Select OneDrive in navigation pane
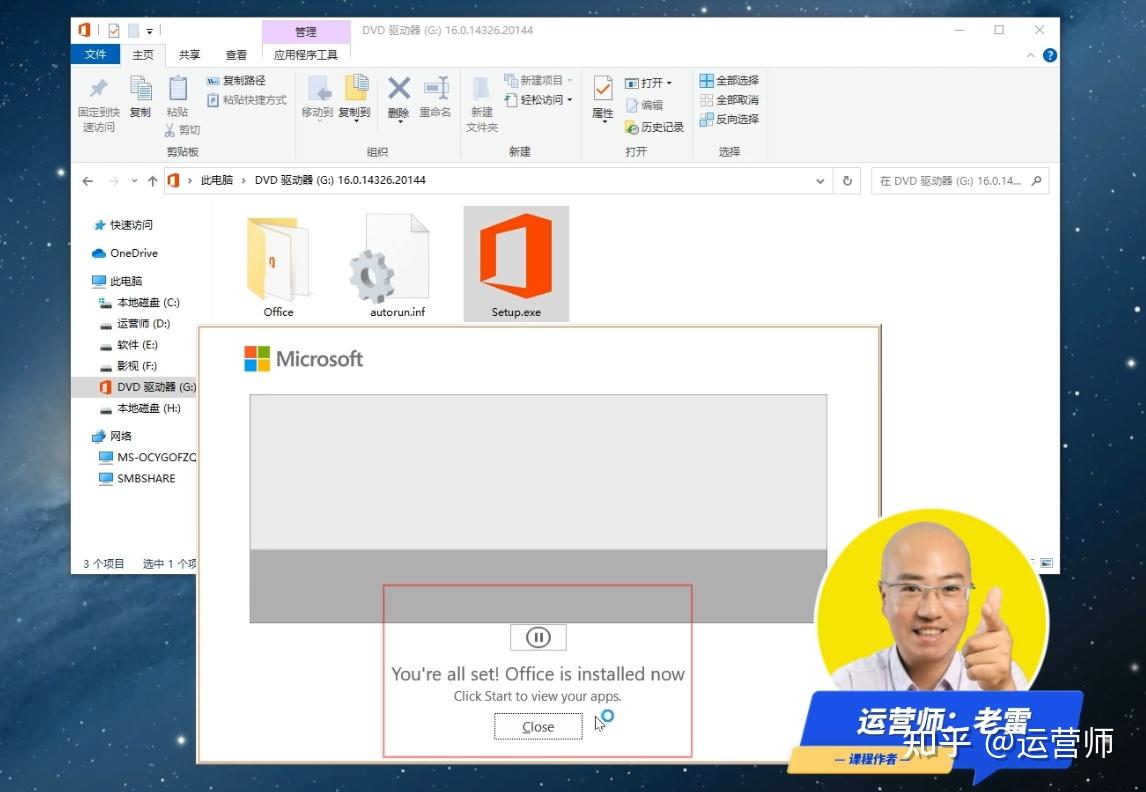1146x792 pixels. (x=125, y=253)
